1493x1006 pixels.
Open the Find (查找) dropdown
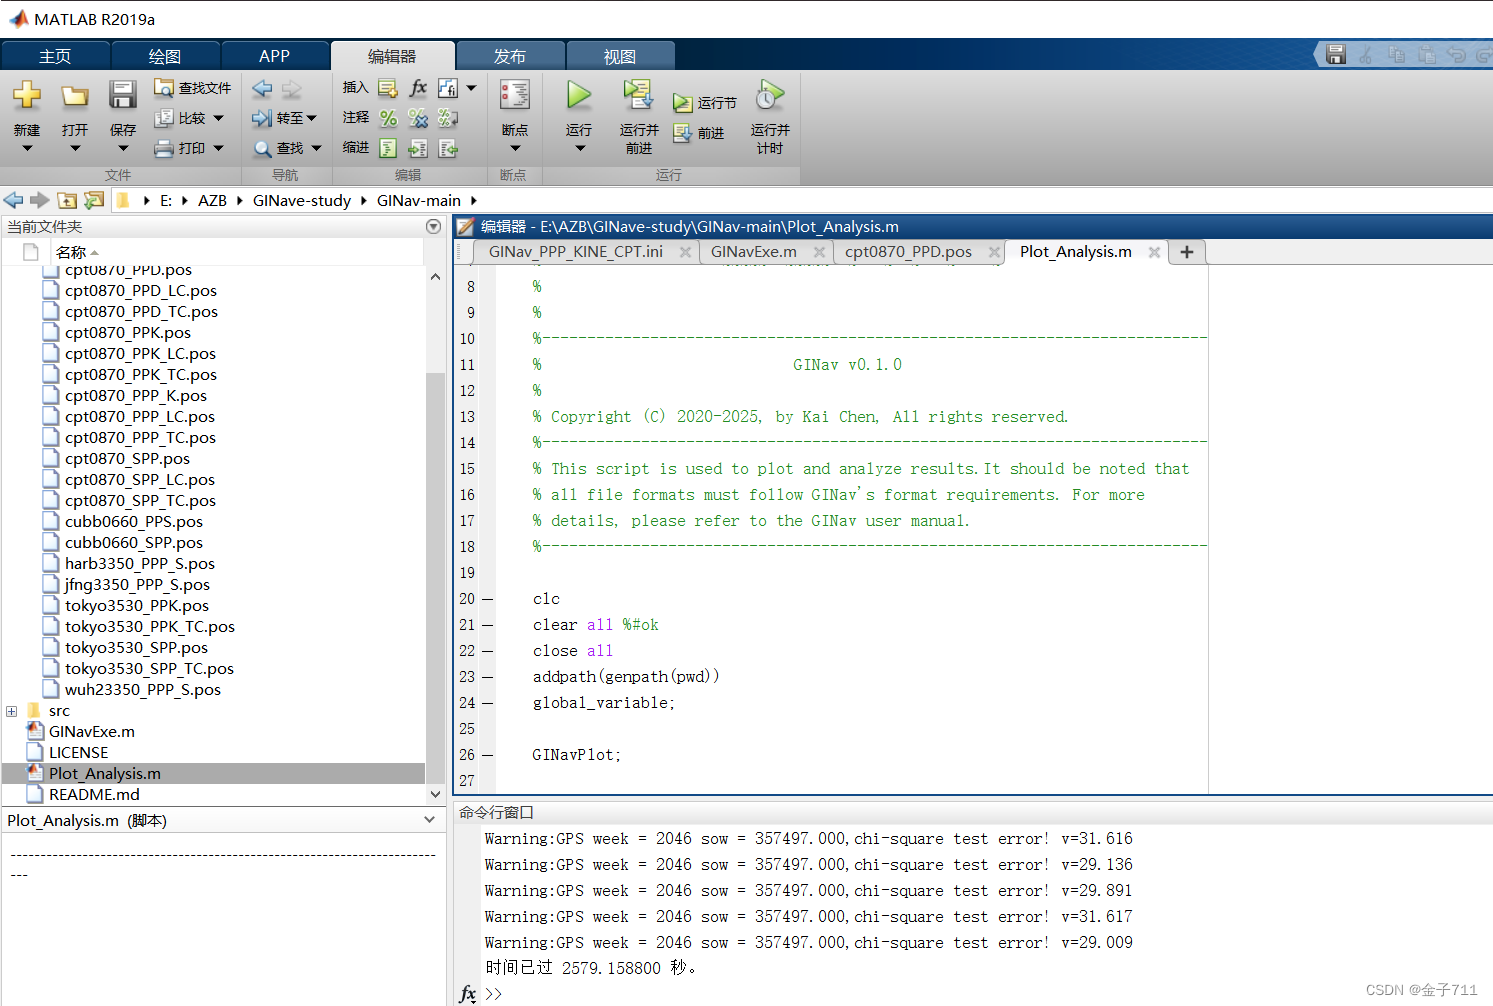317,148
